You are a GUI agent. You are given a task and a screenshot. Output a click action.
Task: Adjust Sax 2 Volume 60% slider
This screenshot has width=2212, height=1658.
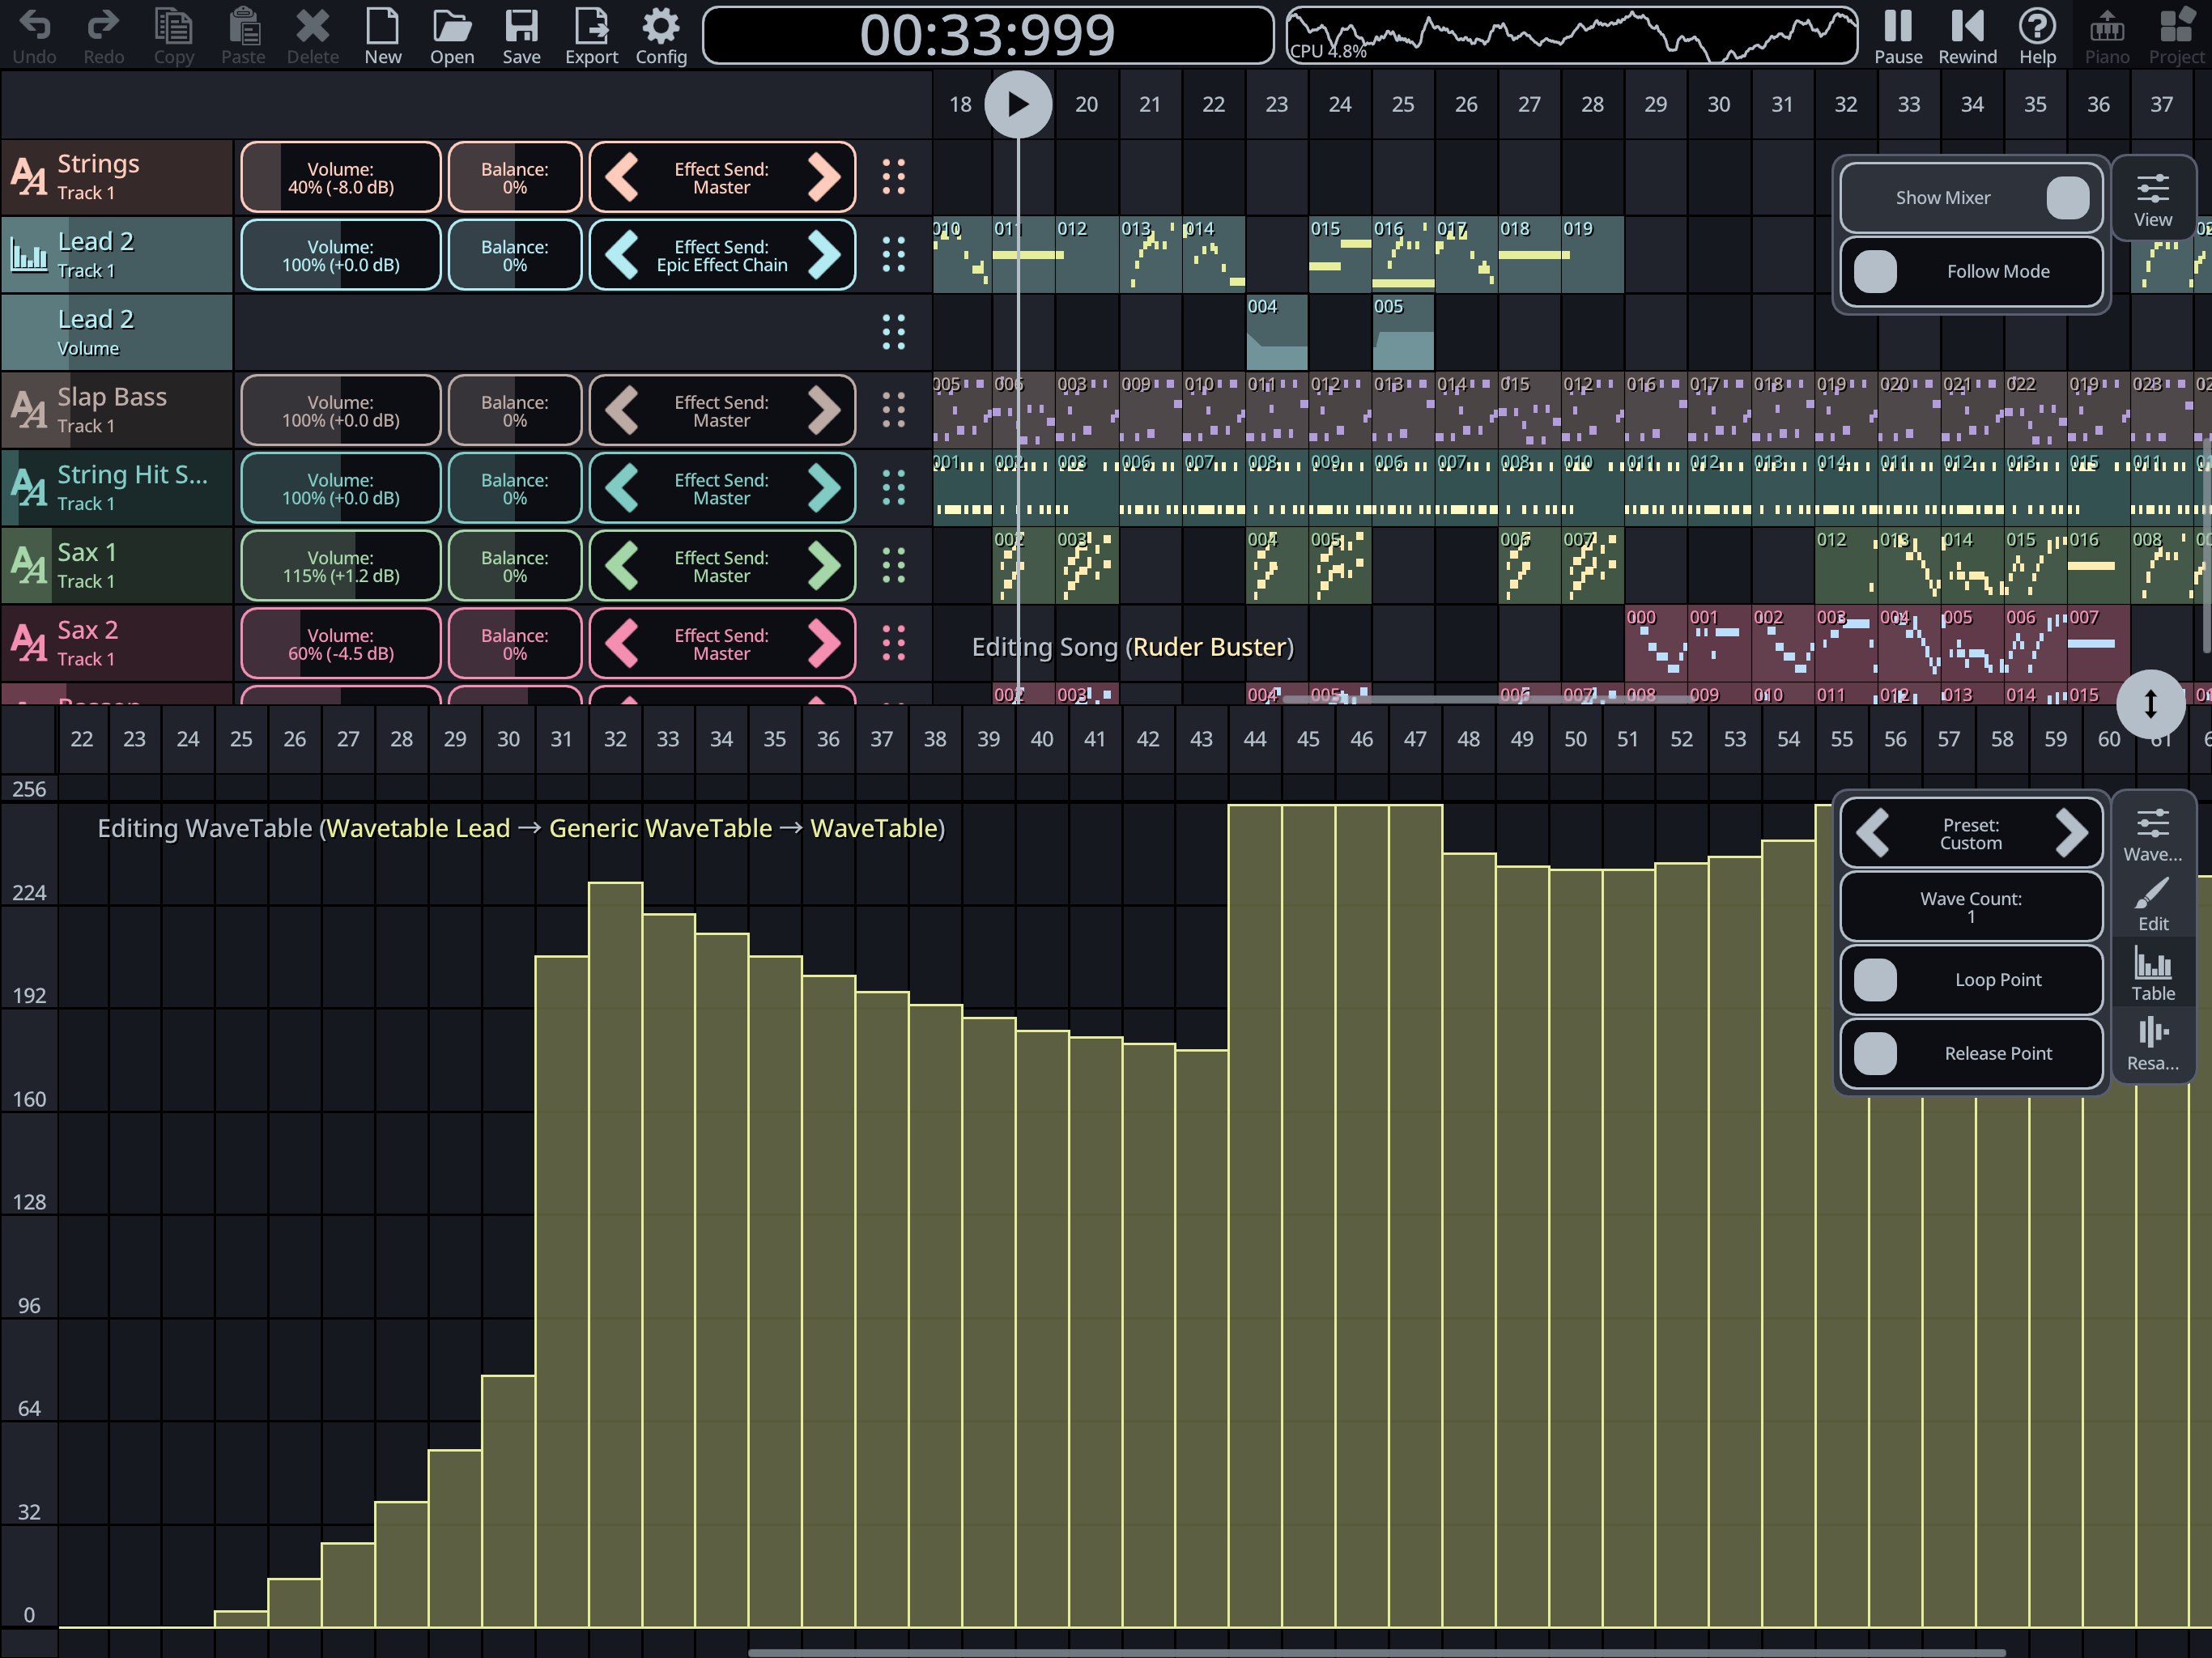tap(341, 643)
